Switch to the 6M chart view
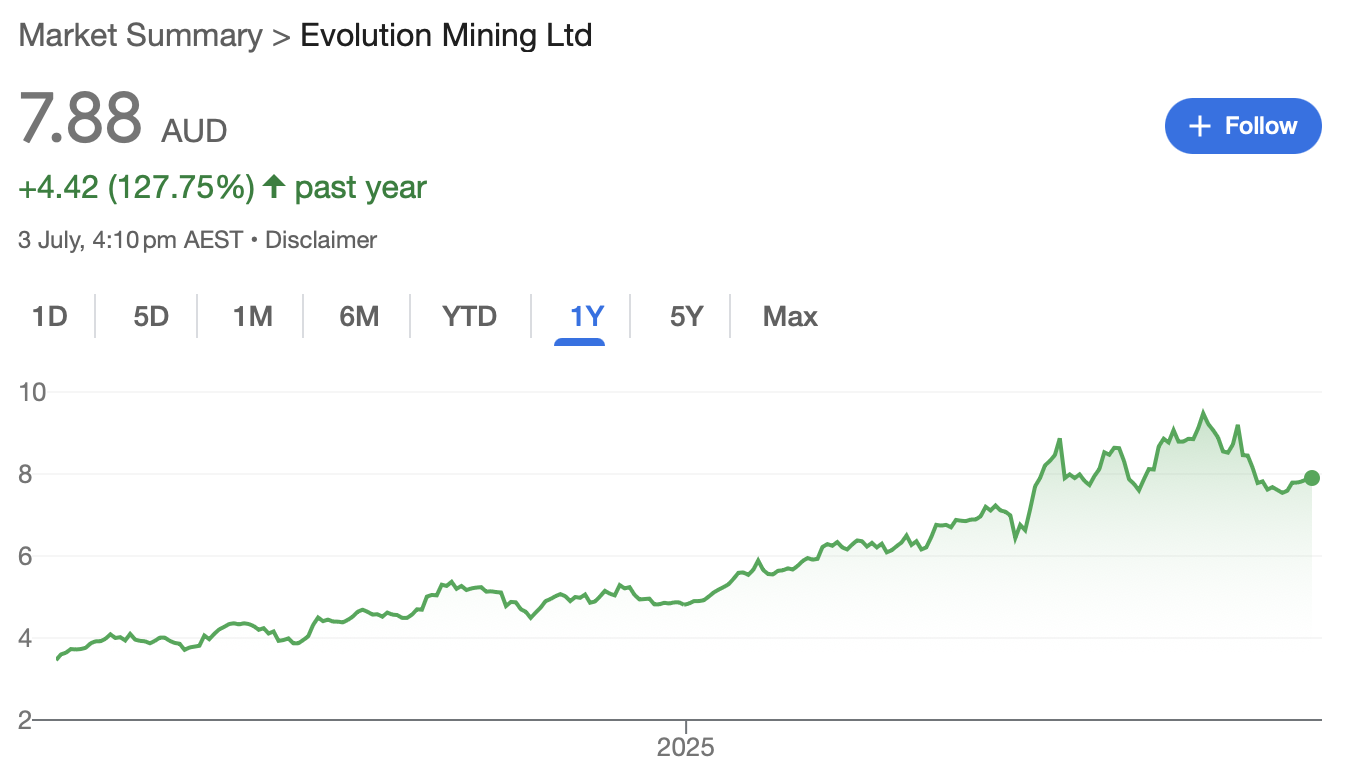Viewport: 1370px width, 772px height. pos(359,317)
